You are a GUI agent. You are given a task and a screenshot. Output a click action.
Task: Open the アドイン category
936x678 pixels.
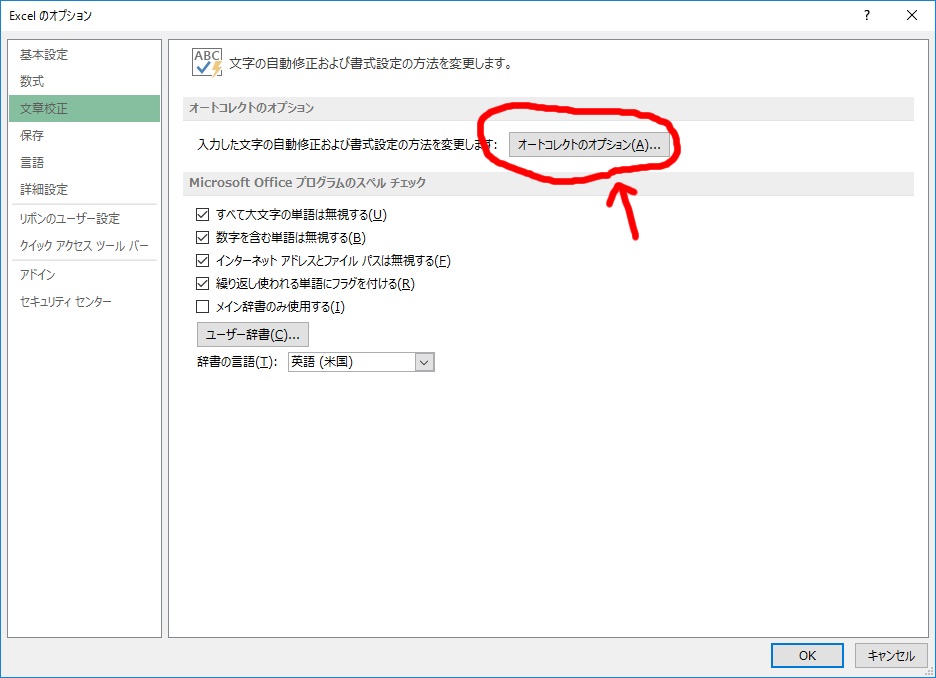(84, 275)
